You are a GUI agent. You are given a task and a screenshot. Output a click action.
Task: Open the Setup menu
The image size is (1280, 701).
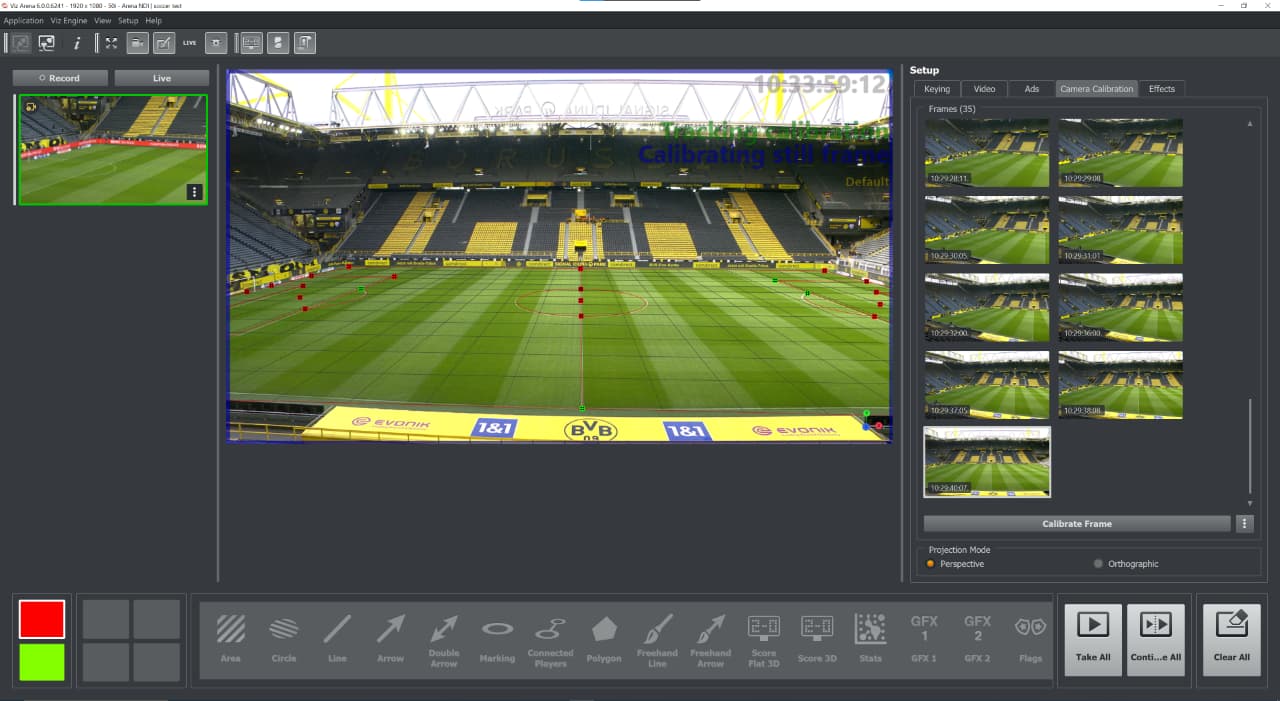tap(127, 20)
